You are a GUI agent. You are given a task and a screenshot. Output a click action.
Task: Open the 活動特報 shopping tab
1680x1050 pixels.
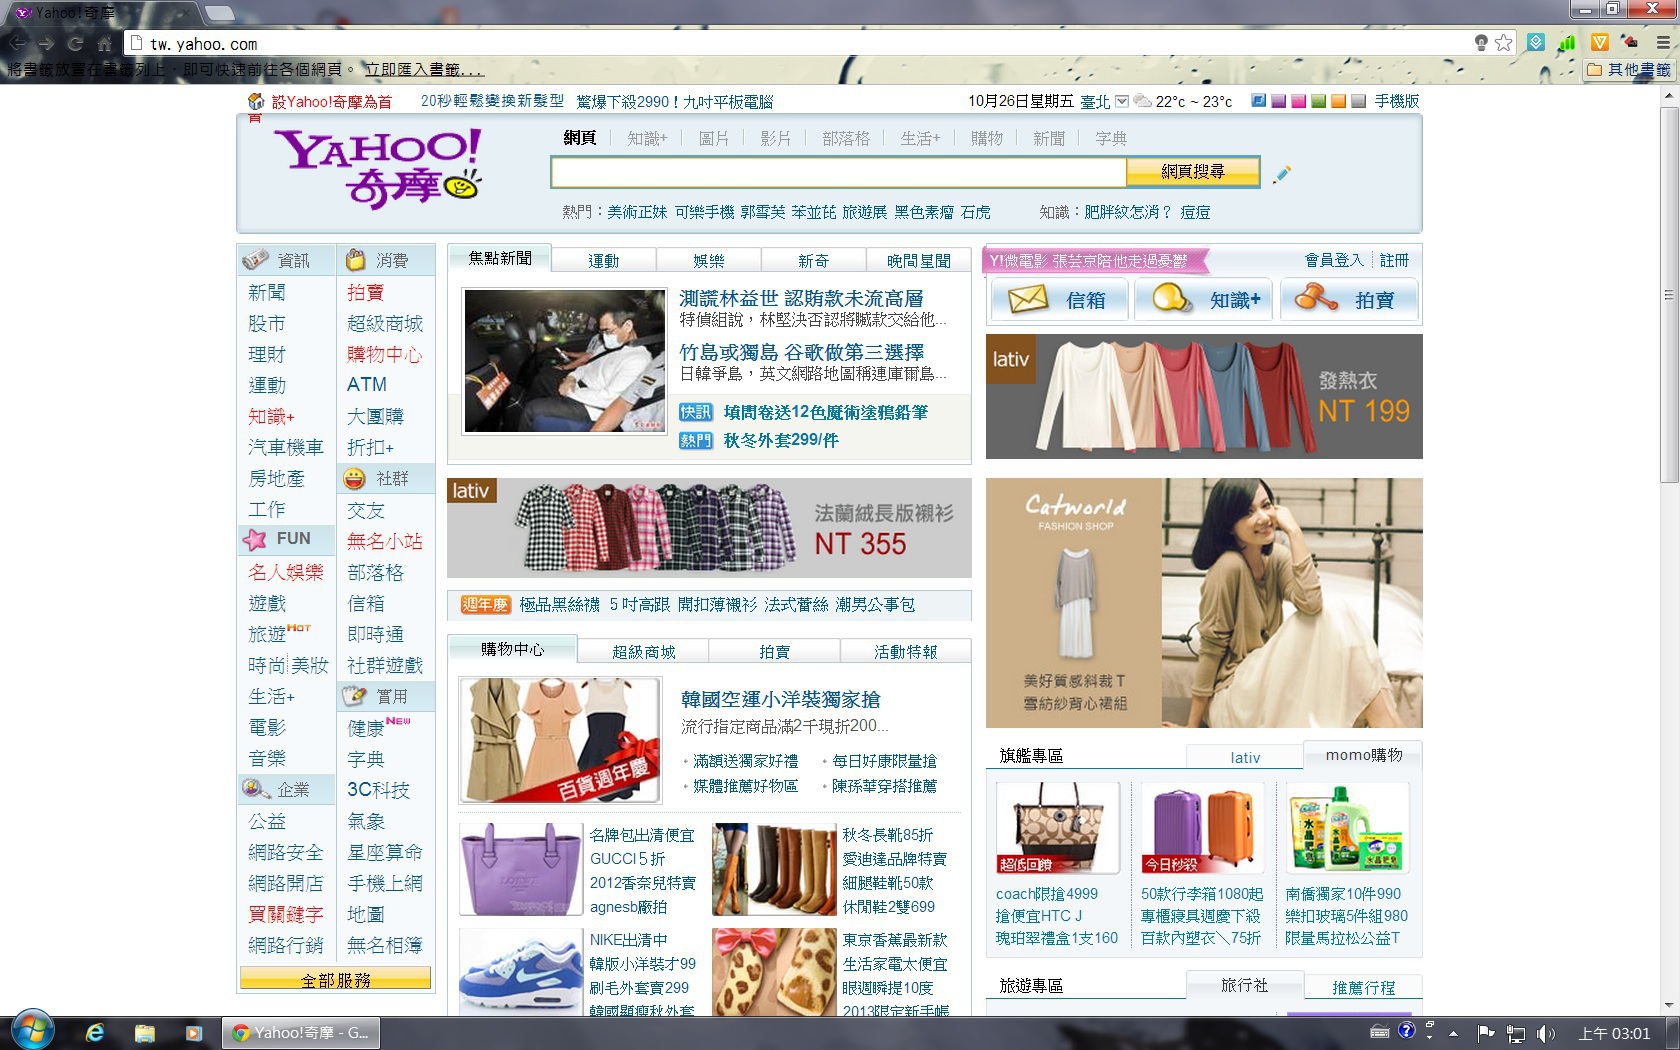(x=906, y=651)
